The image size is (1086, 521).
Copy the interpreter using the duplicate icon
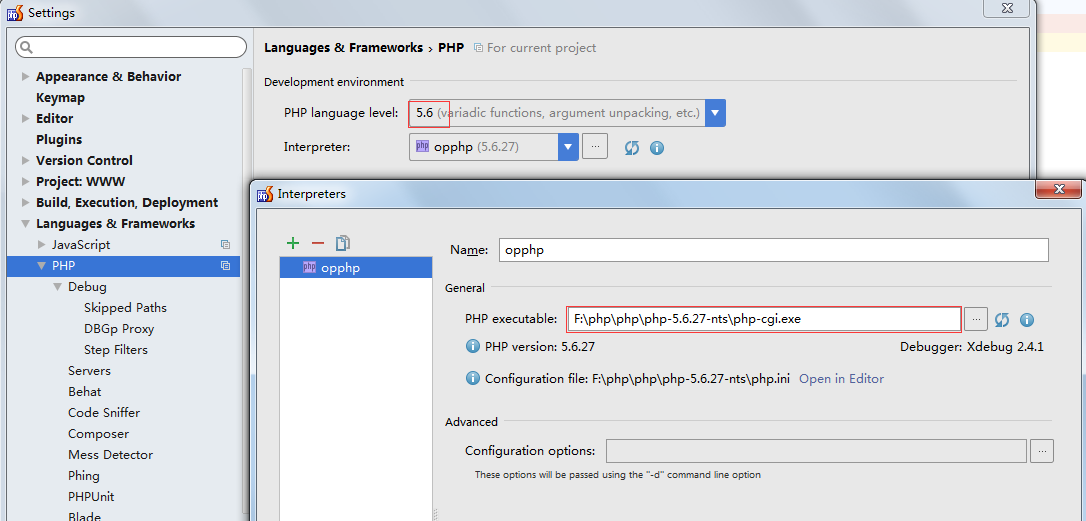click(x=343, y=242)
